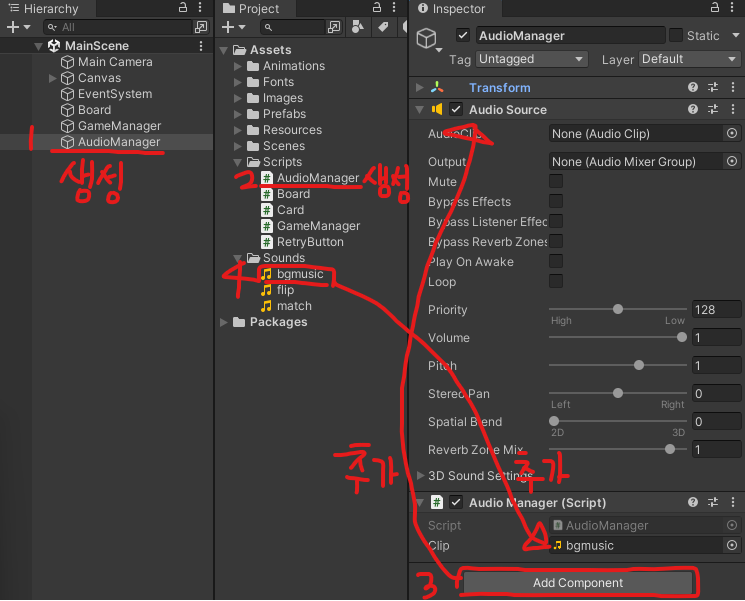Screen dimensions: 745x601
Task: Toggle the Mute checkbox
Action: [556, 181]
